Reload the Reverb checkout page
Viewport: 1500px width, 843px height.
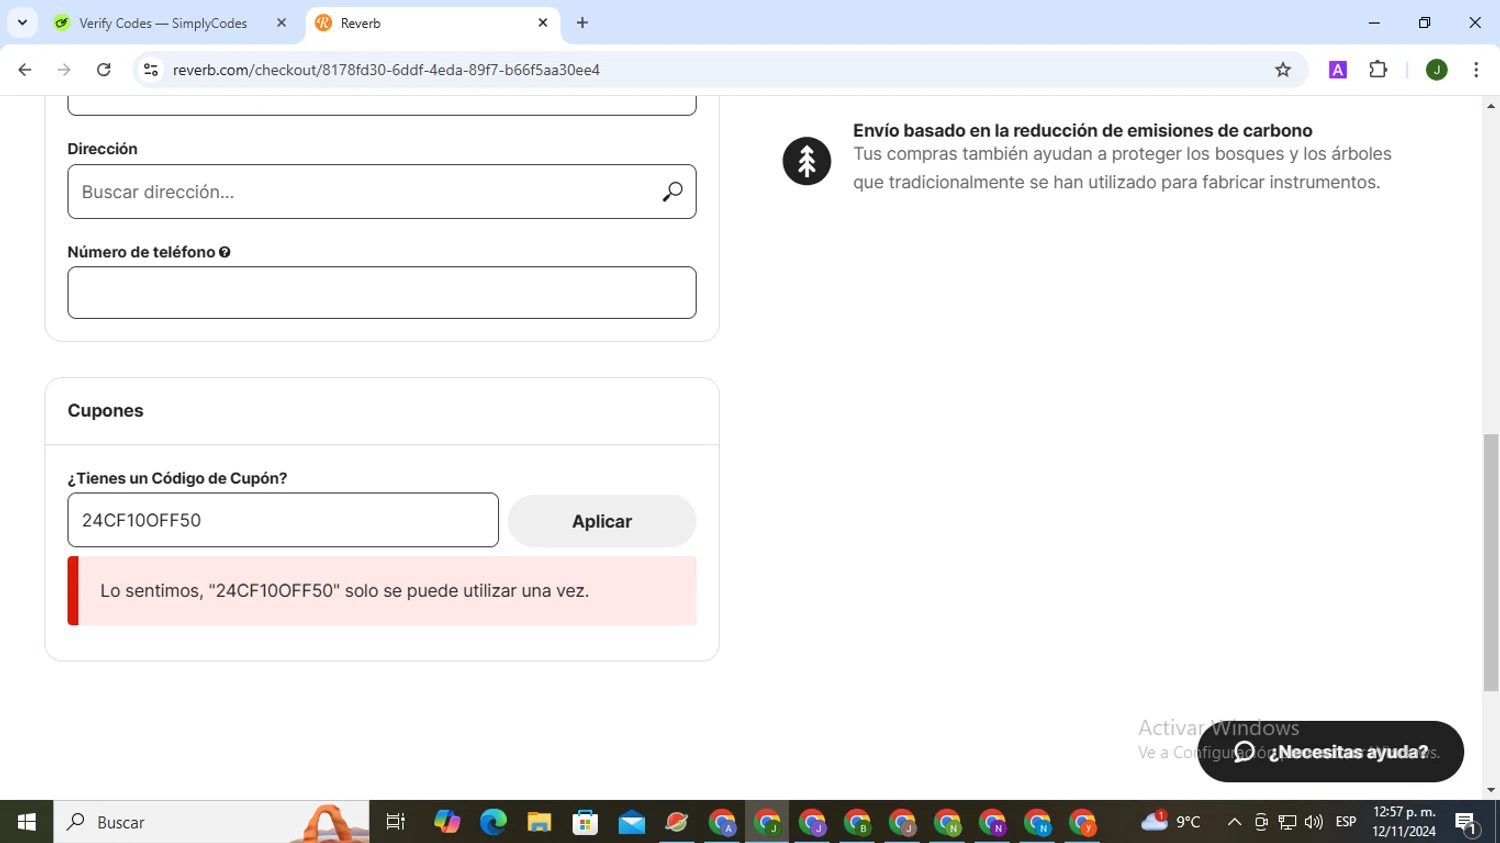104,70
